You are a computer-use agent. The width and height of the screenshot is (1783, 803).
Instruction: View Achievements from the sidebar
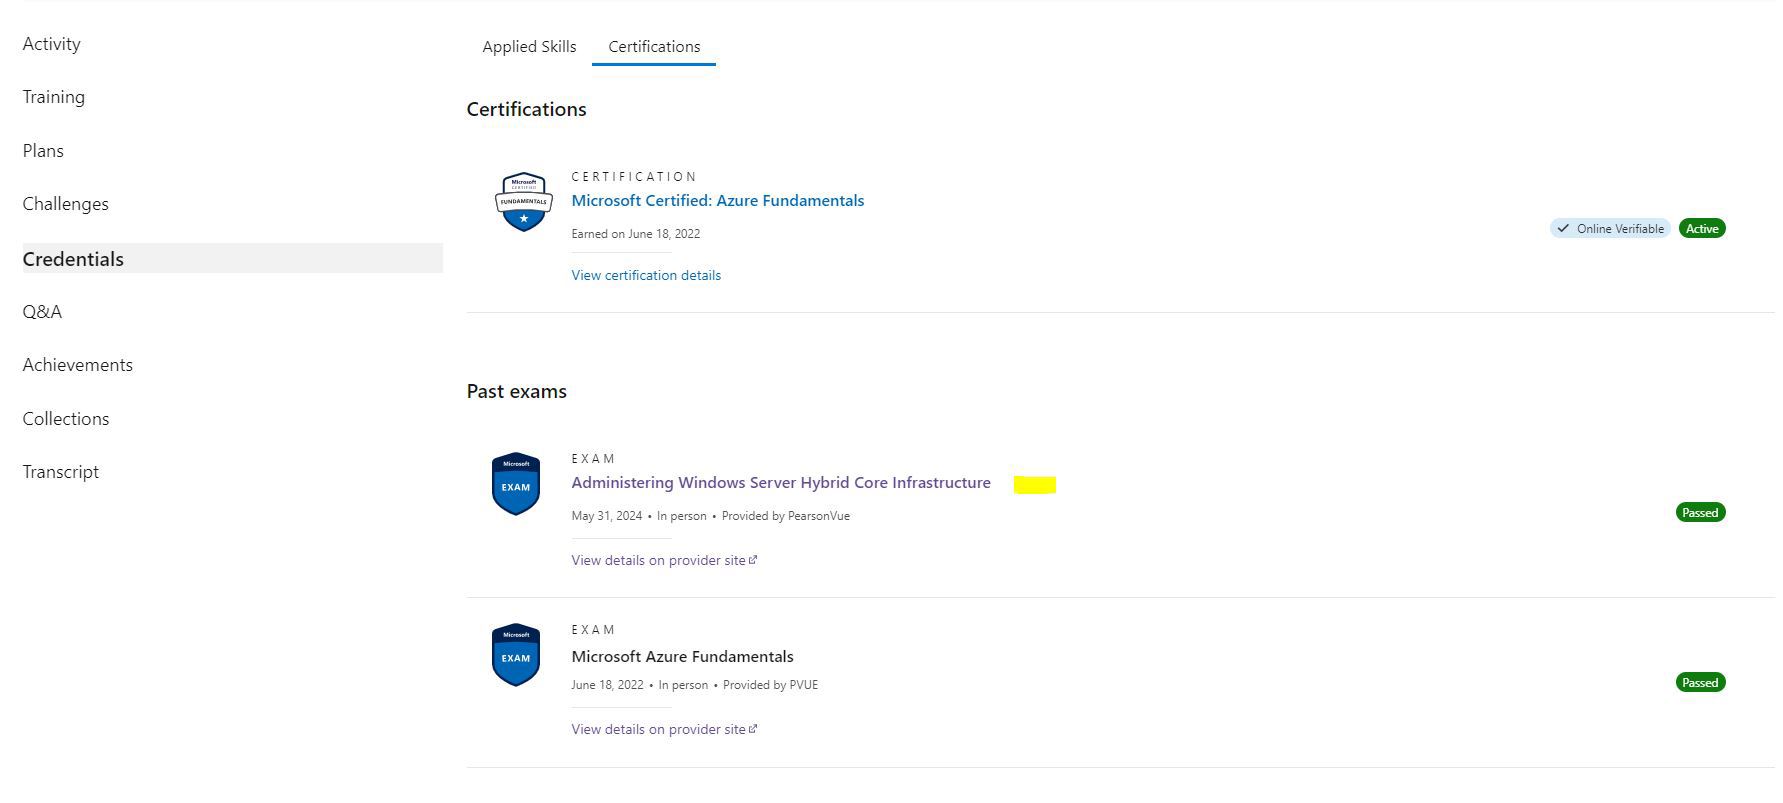[x=77, y=365]
